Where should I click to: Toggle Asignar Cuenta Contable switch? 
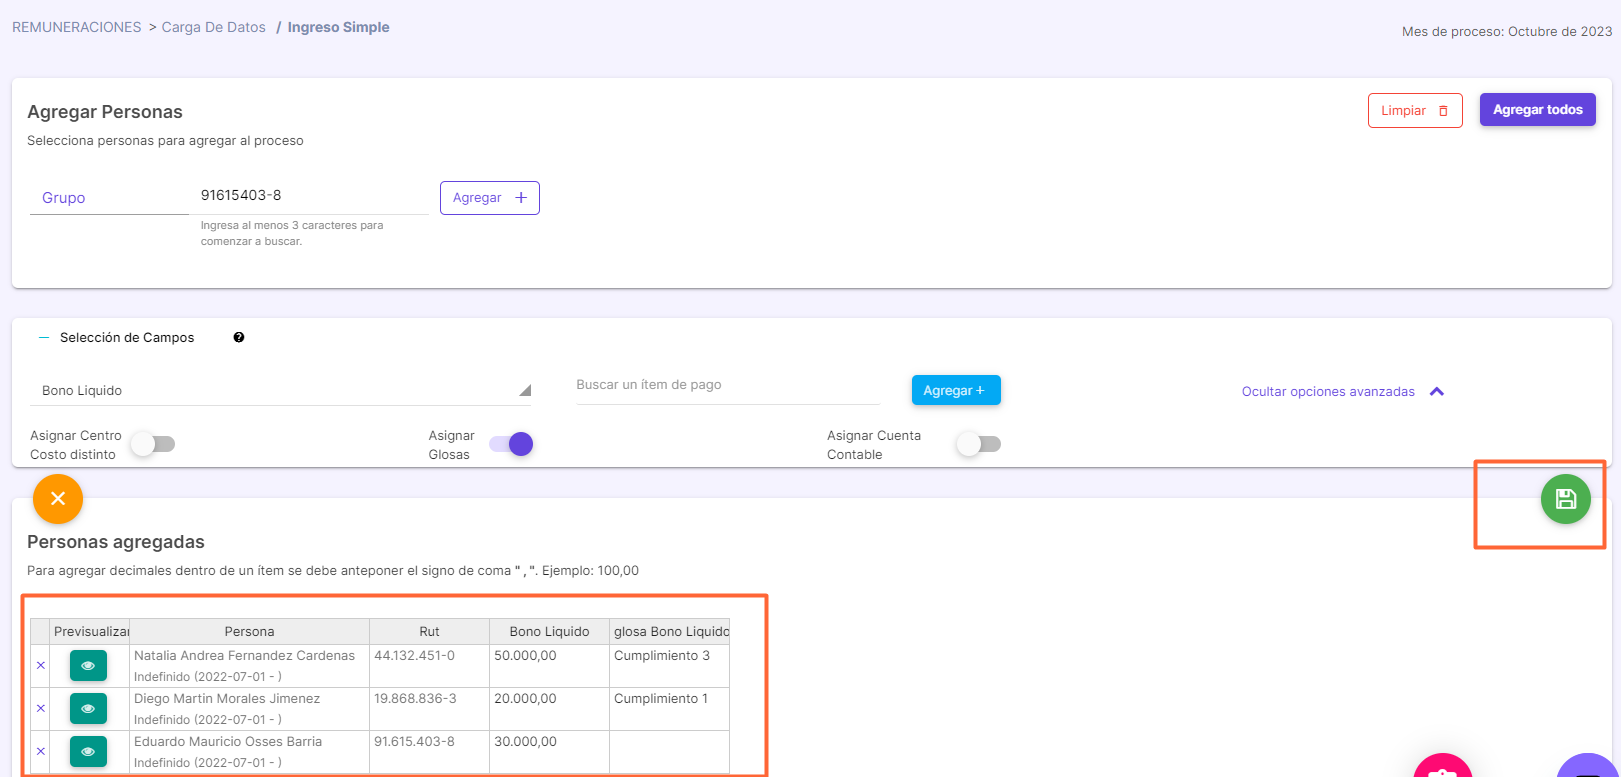point(978,444)
